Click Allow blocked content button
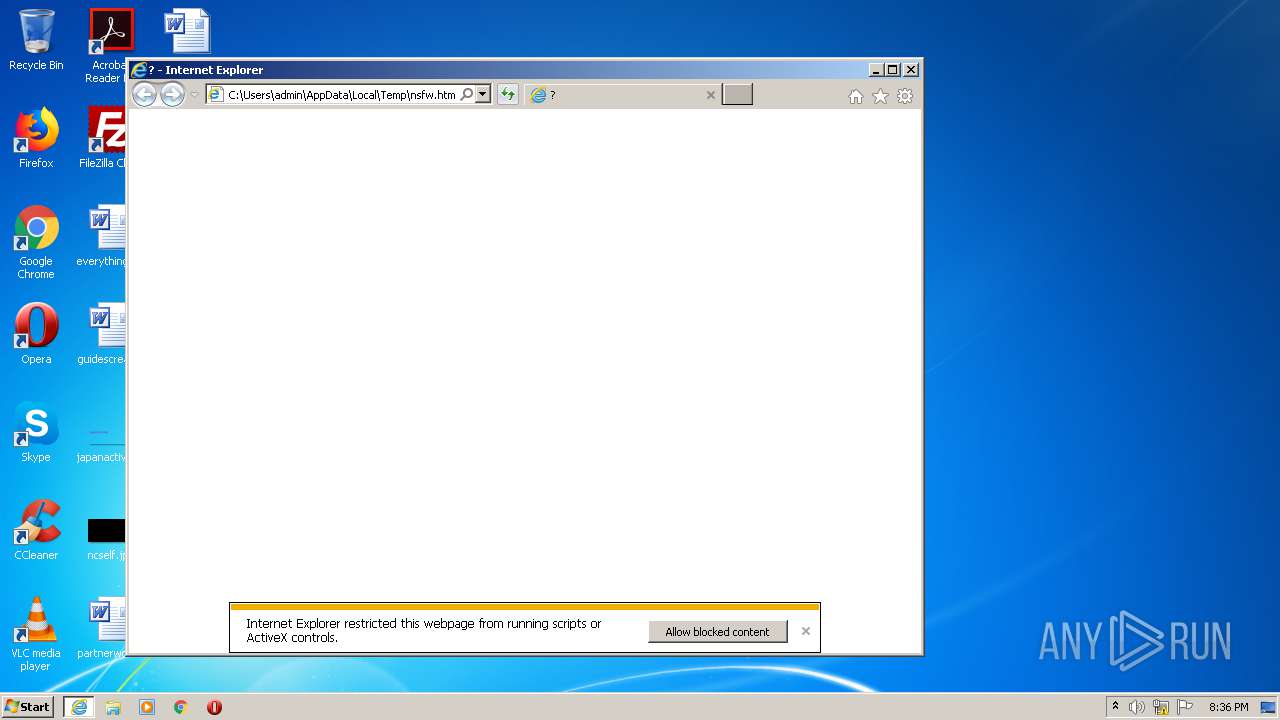Screen dimensions: 1280x720 coord(718,632)
